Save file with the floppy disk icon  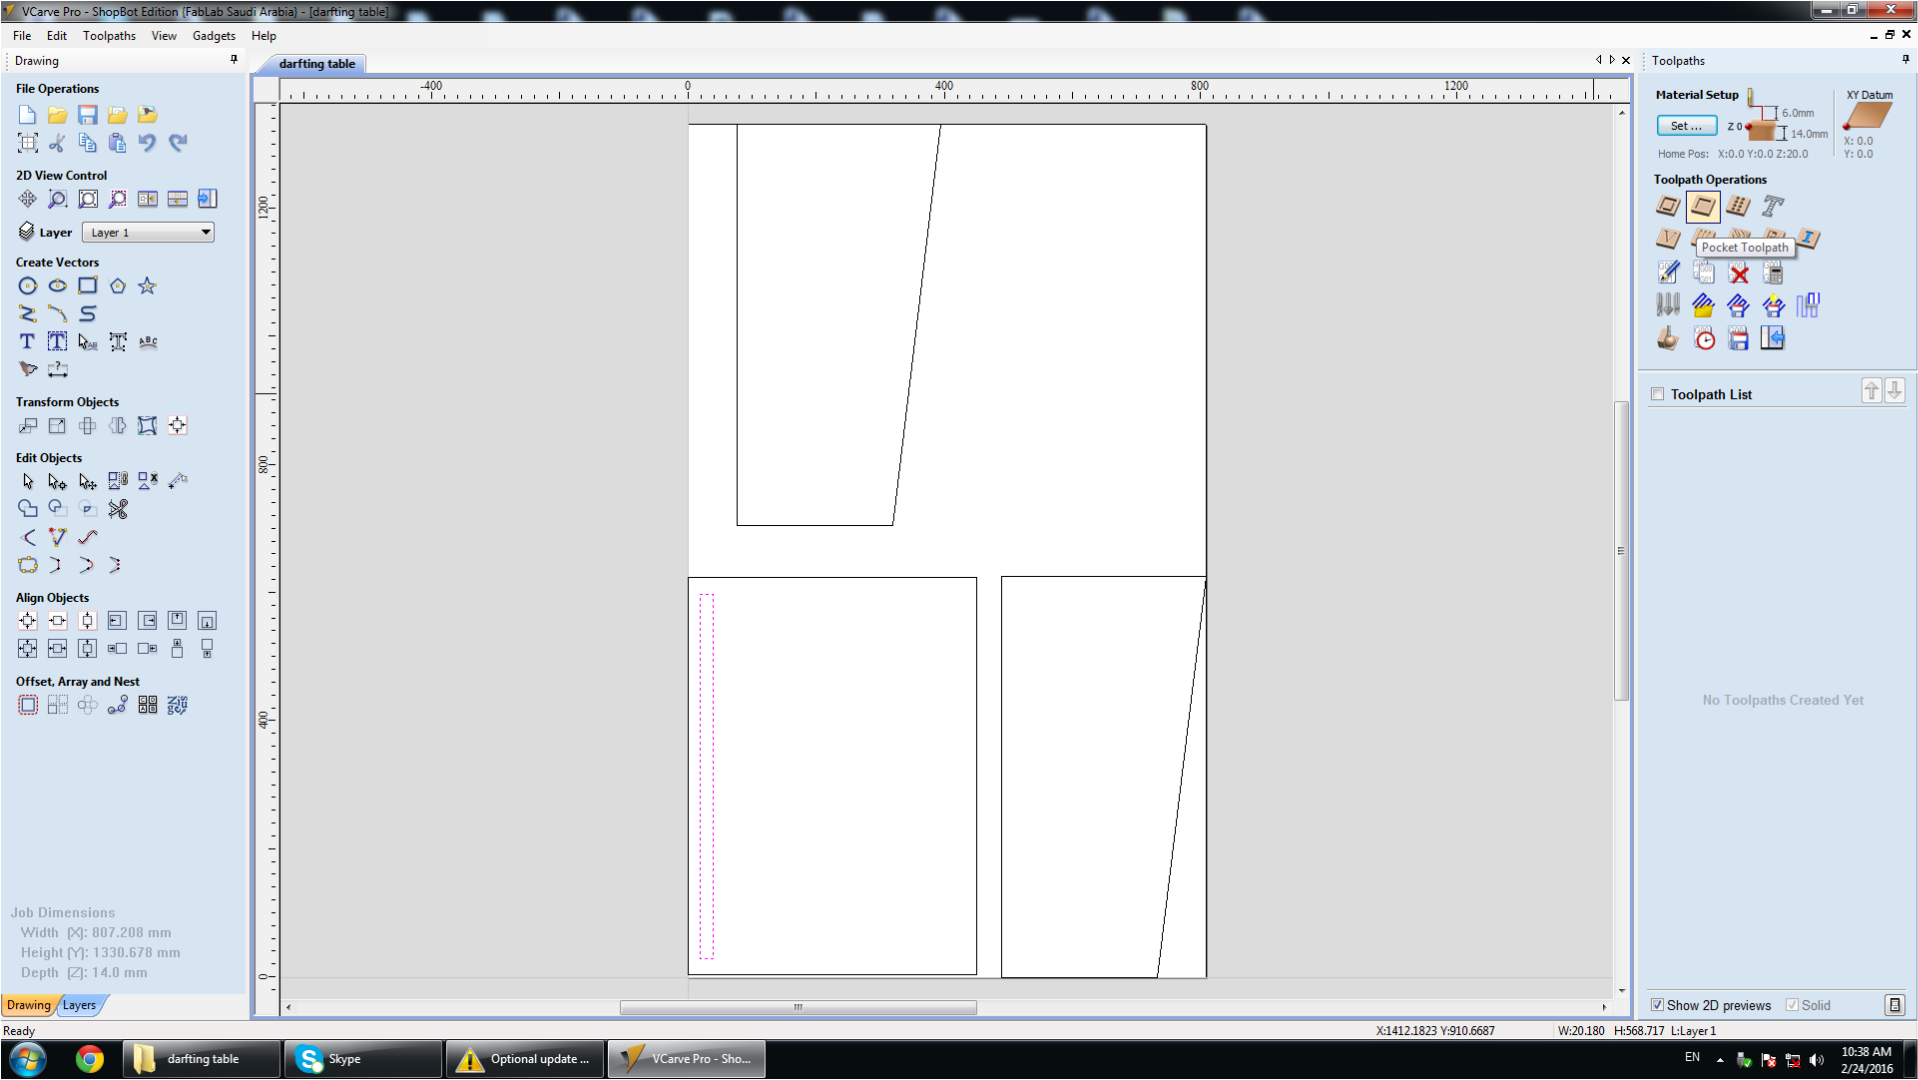(88, 115)
